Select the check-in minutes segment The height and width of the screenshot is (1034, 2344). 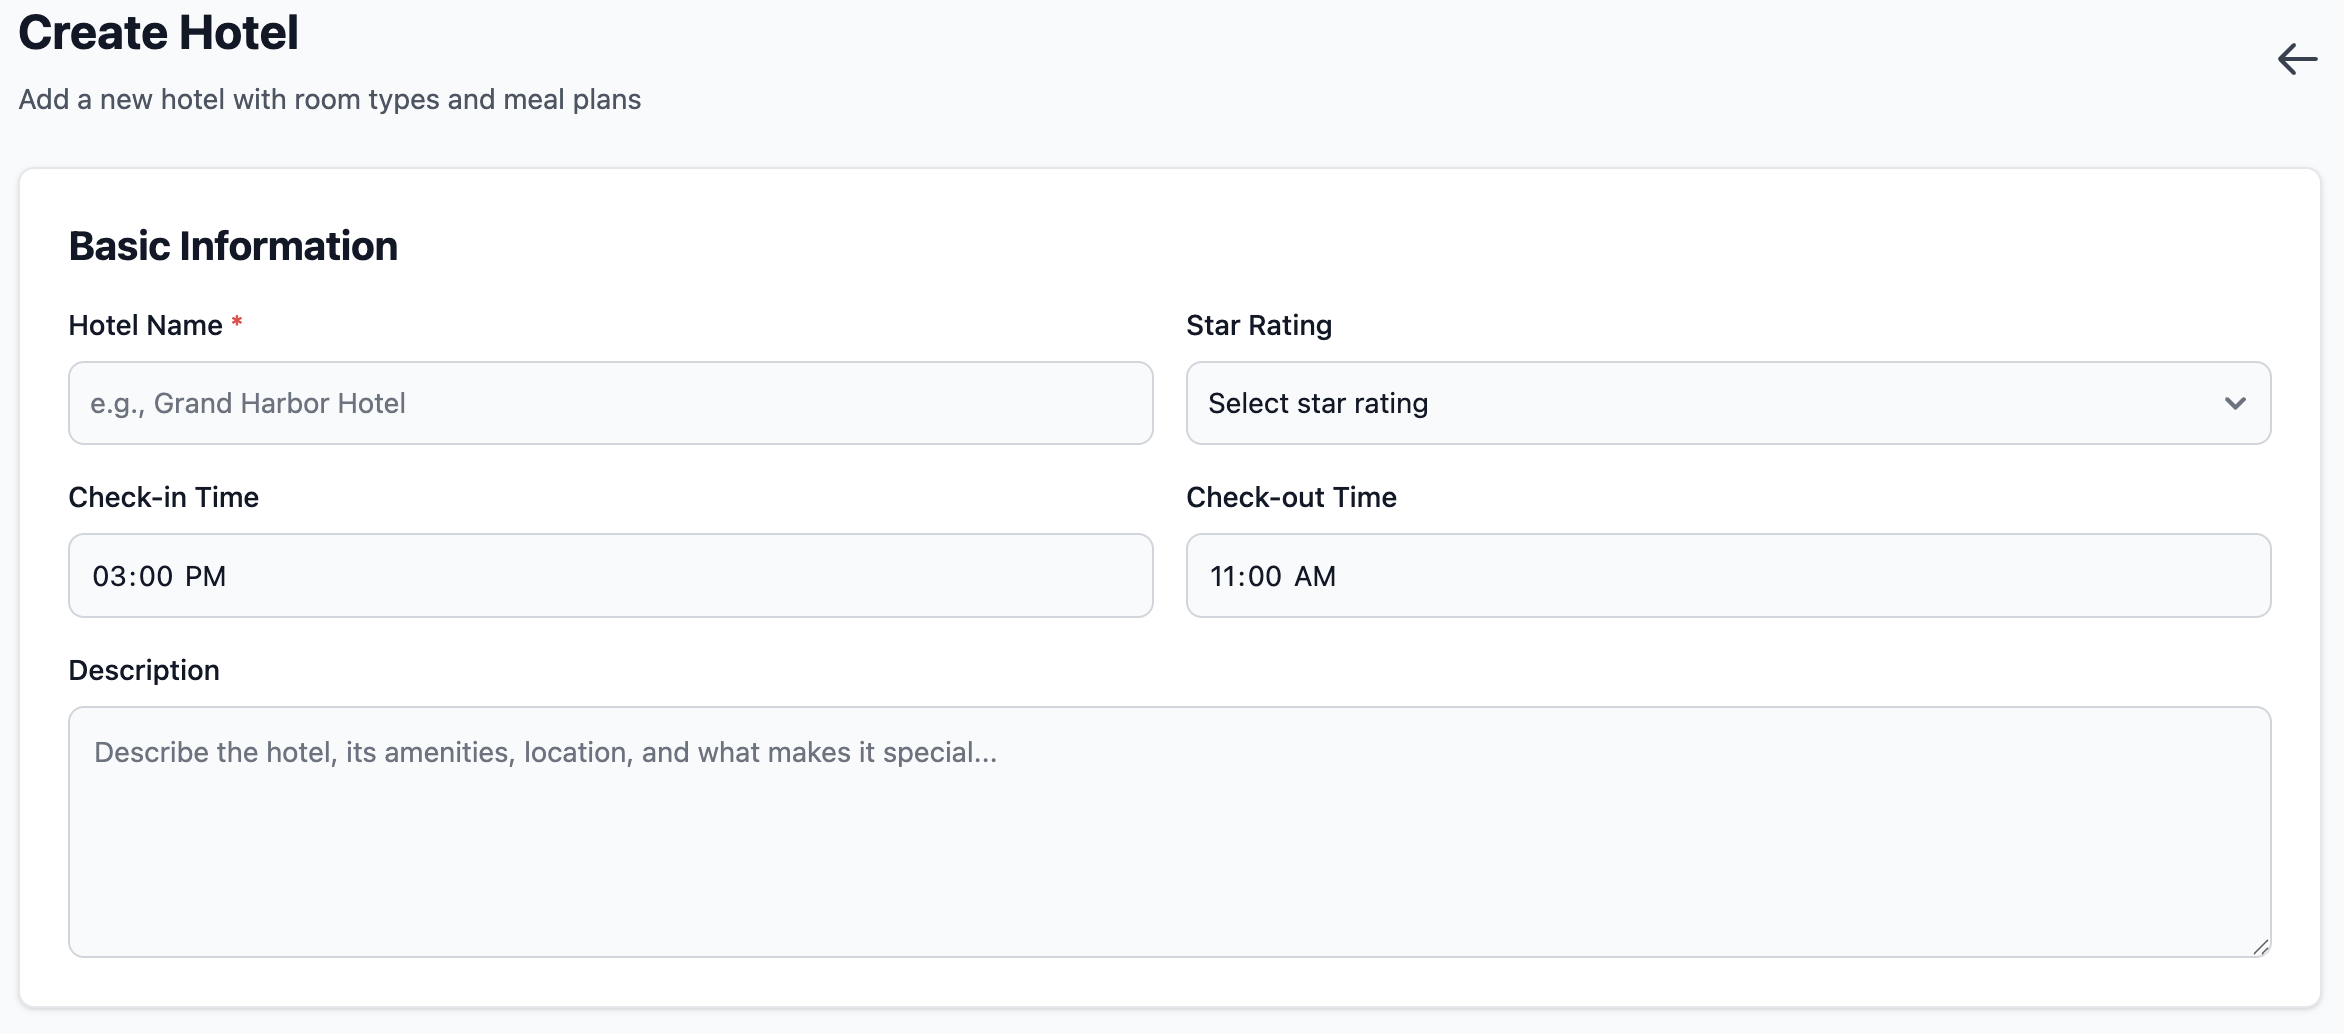tap(156, 576)
